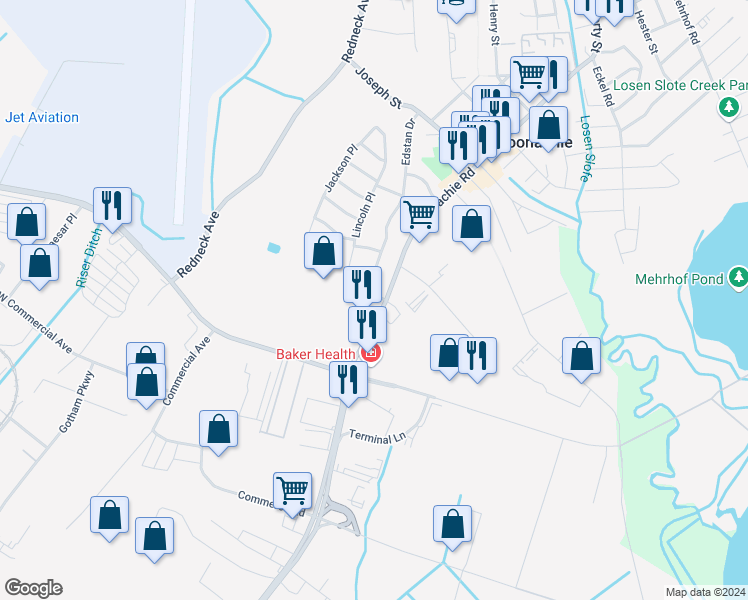Click the Mehrhof Pond park tree icon
Viewport: 748px width, 600px height.
point(739,278)
